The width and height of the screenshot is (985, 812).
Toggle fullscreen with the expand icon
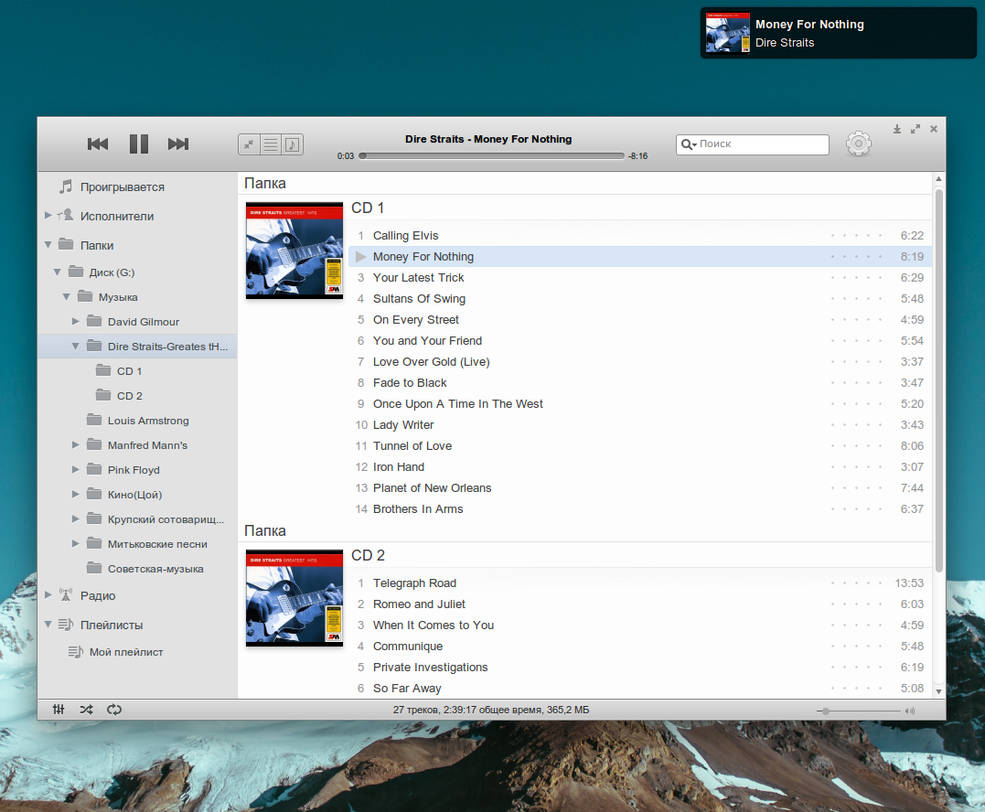point(915,129)
